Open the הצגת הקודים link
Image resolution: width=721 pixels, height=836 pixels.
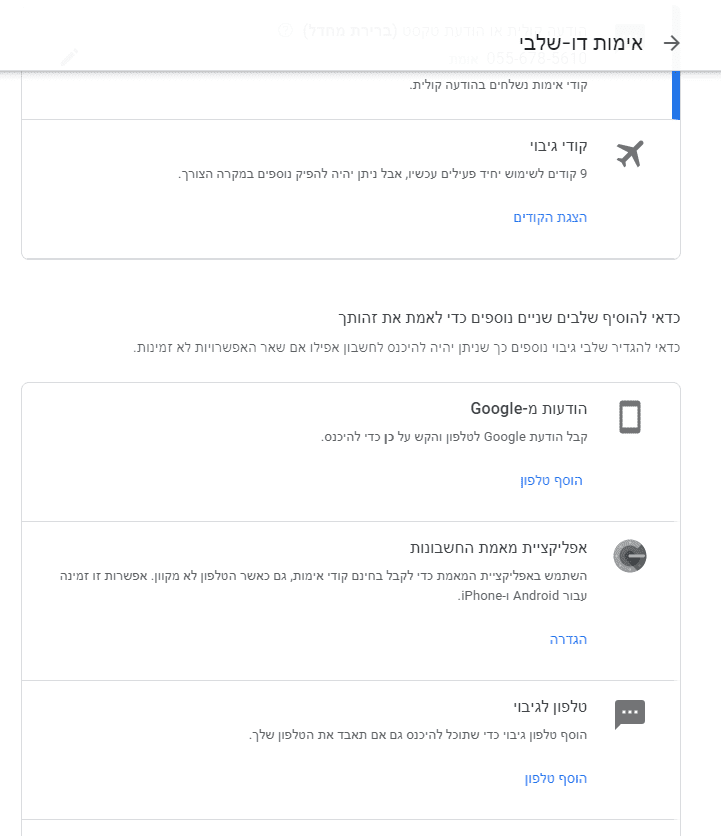(x=550, y=217)
